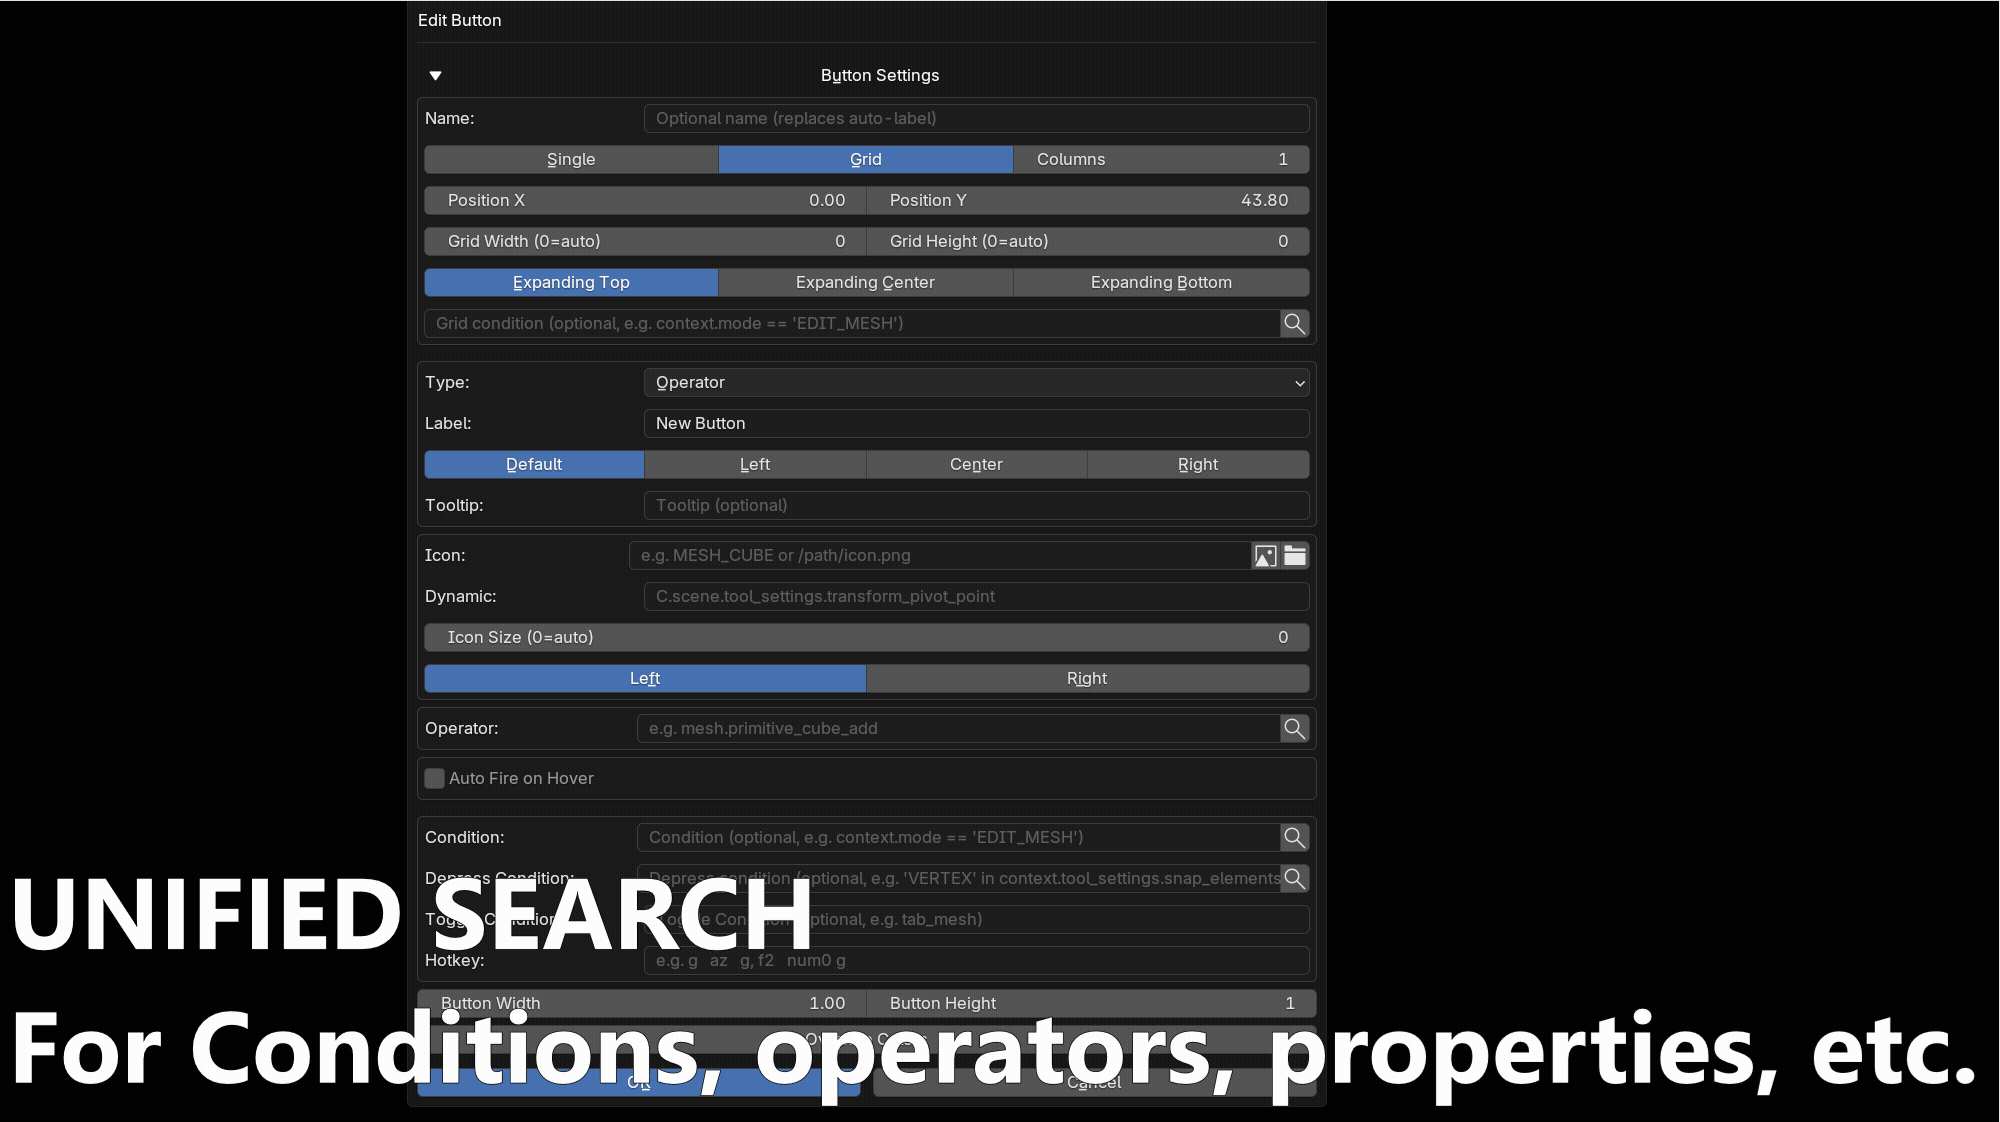The width and height of the screenshot is (2000, 1122).
Task: Open the Type Operator dropdown
Action: tap(976, 382)
